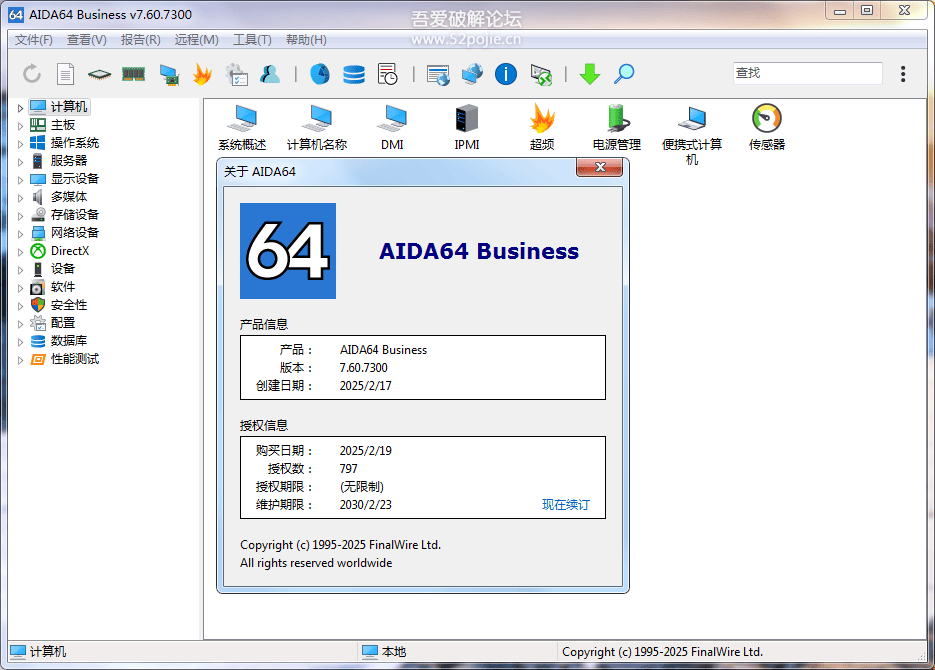Click the scheduled report clock toolbar icon

click(x=388, y=74)
